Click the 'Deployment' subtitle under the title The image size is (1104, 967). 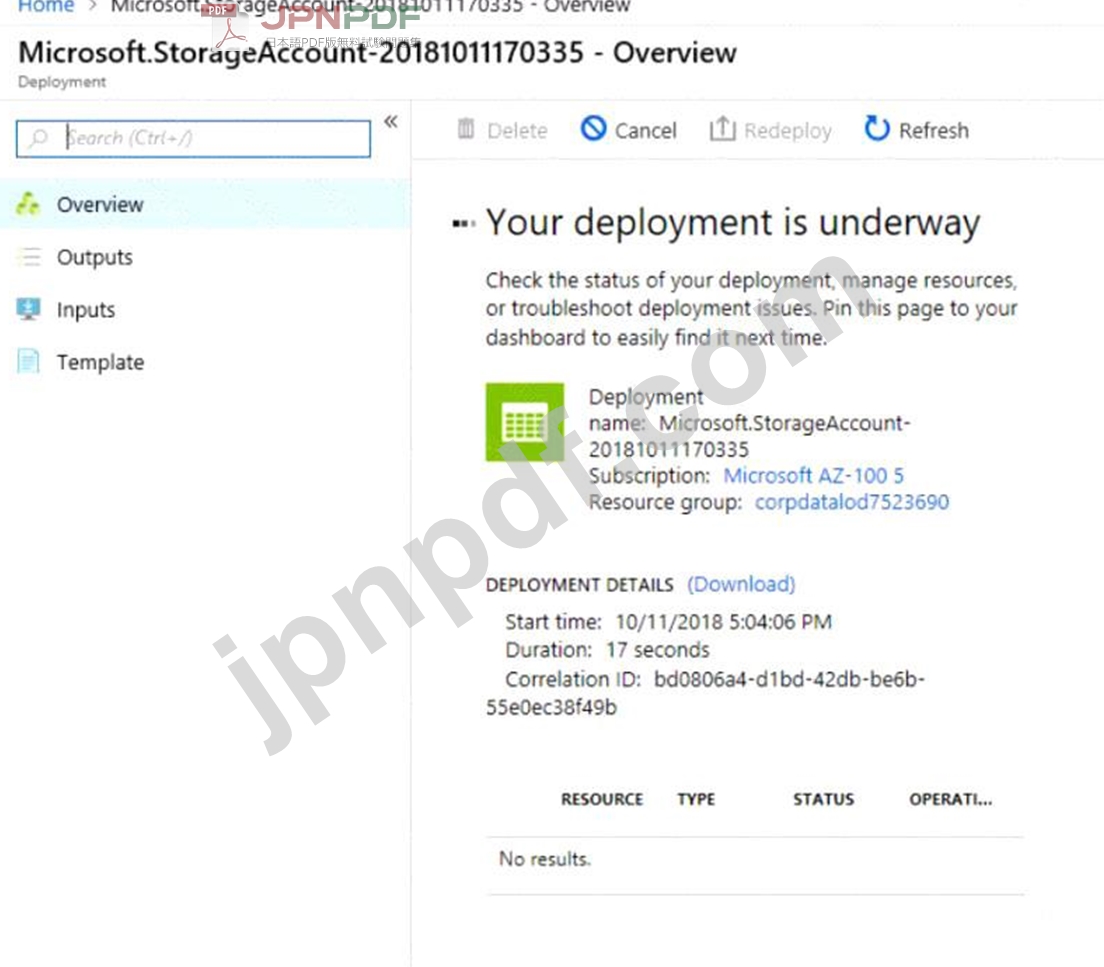tap(62, 82)
